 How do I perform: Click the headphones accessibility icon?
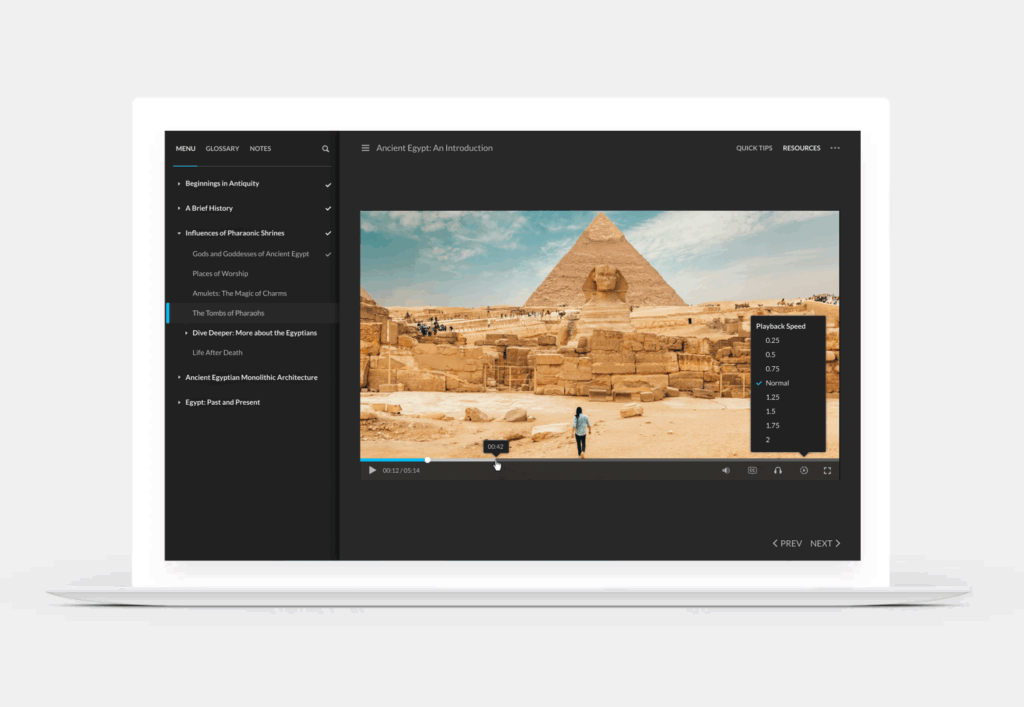point(778,470)
